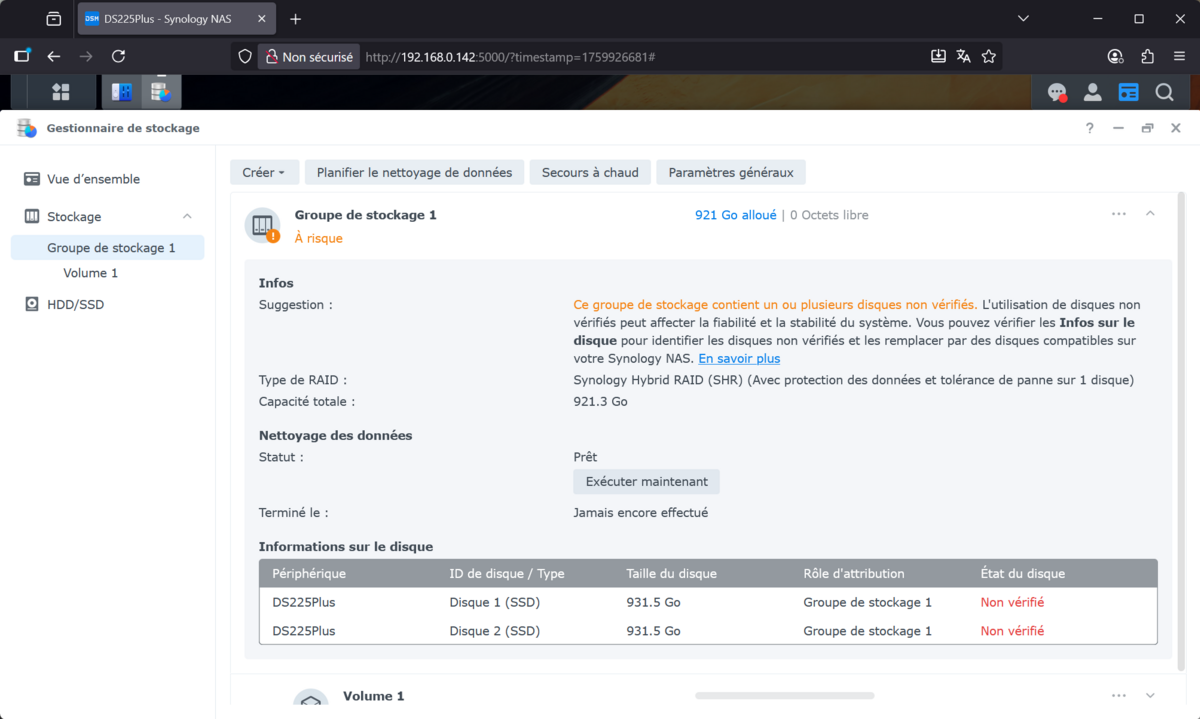Click the Non sécurisé shield padlock indicator
The image size is (1200, 719).
point(308,56)
